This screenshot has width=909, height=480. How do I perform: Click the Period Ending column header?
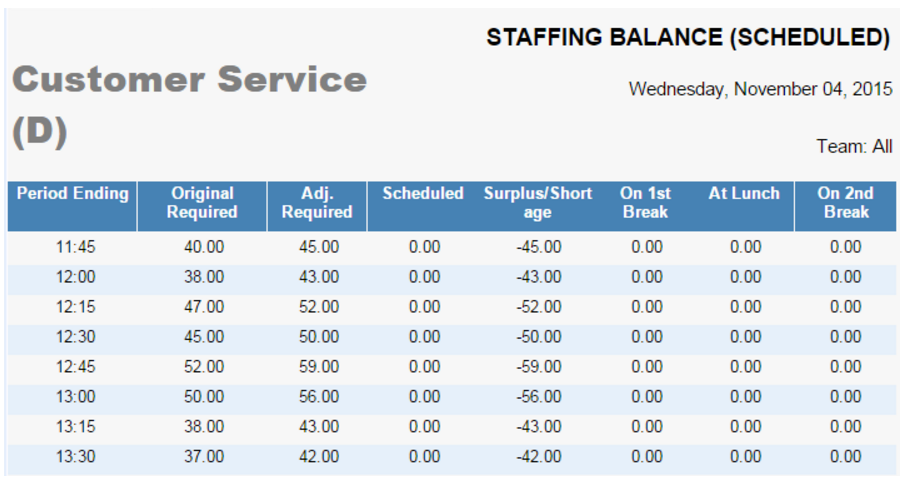72,194
